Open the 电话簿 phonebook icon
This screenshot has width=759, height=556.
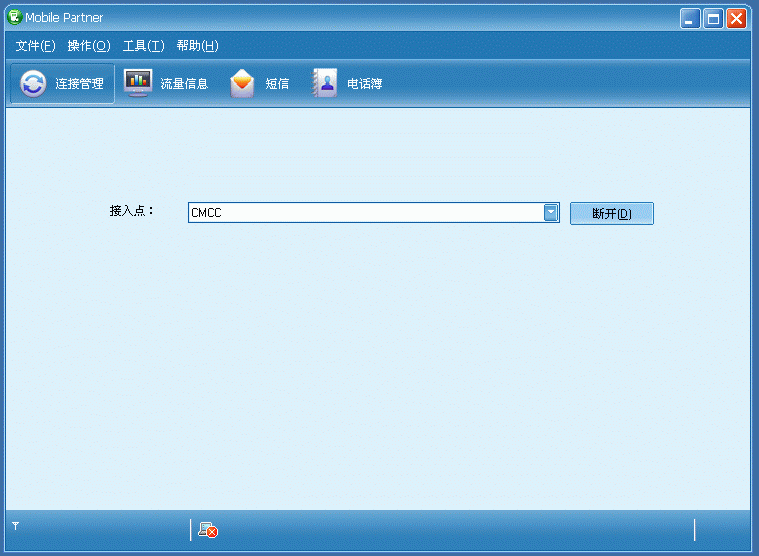[324, 84]
